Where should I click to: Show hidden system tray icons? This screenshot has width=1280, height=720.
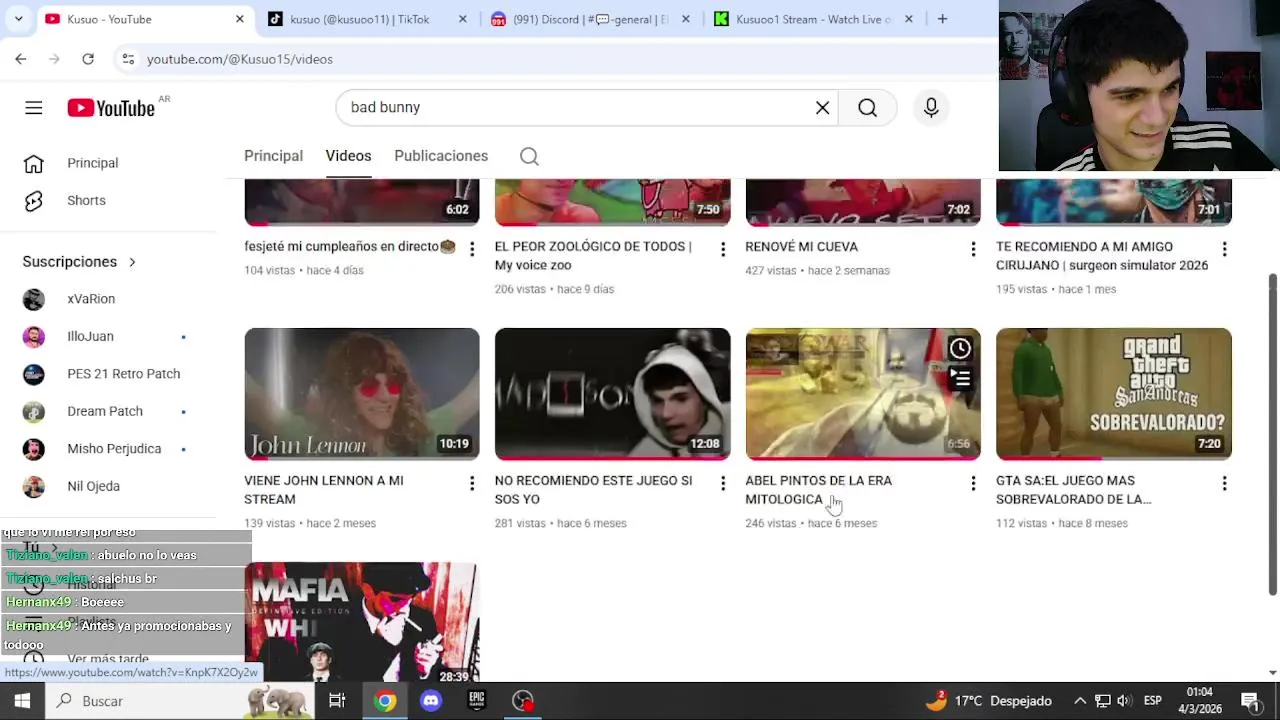click(1080, 701)
